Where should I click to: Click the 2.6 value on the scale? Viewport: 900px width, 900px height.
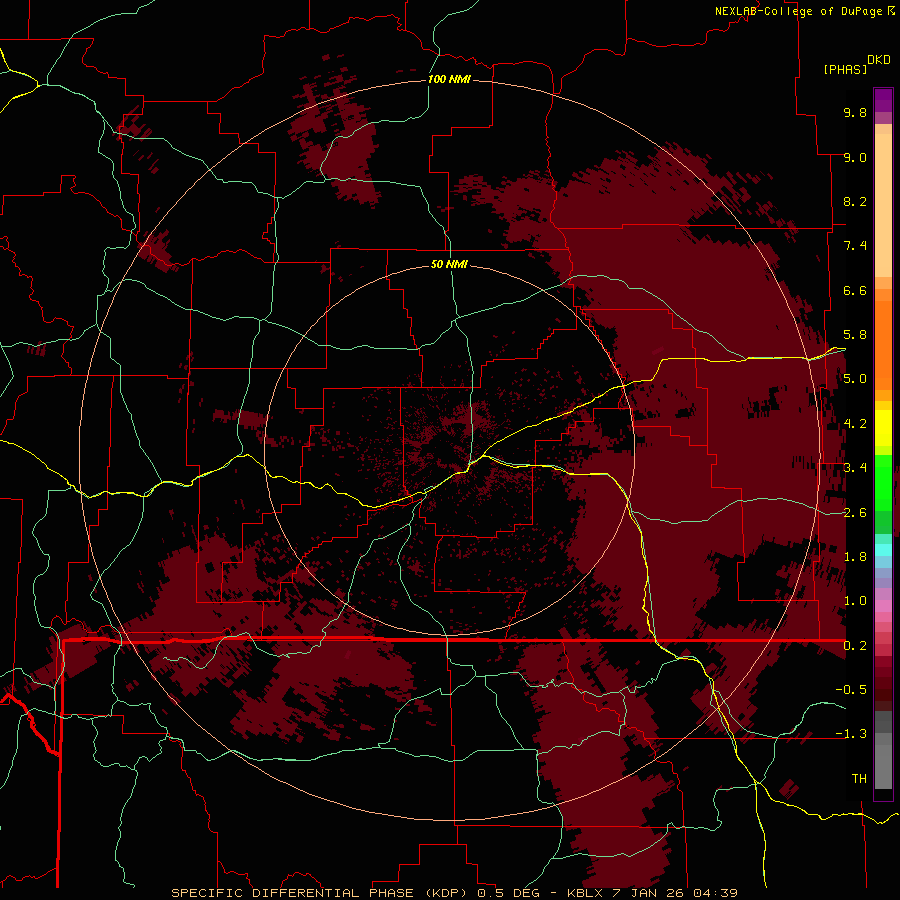pyautogui.click(x=855, y=513)
